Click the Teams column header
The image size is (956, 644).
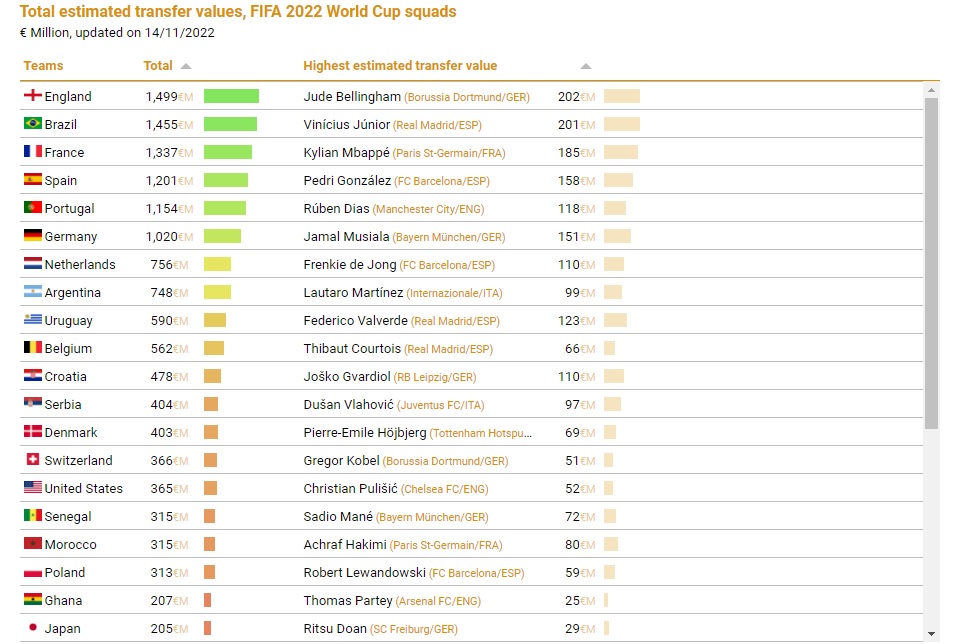43,66
